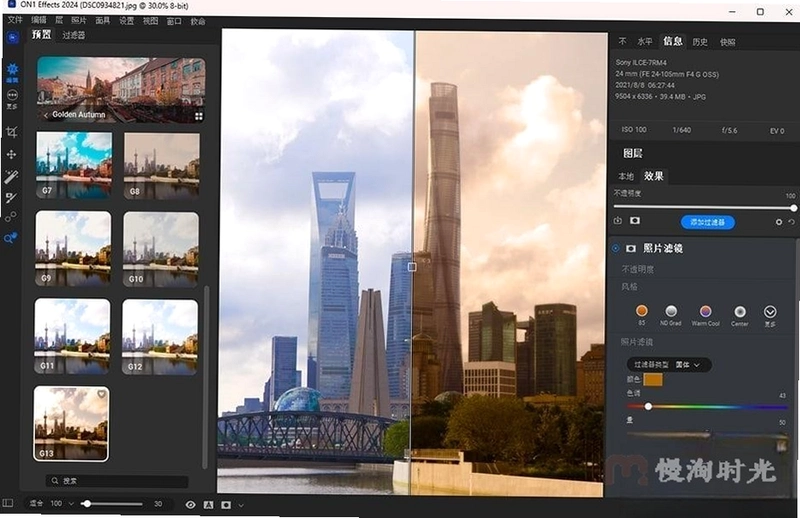
Task: Open the More options ellipsis icon in left toolbar
Action: [x=12, y=95]
